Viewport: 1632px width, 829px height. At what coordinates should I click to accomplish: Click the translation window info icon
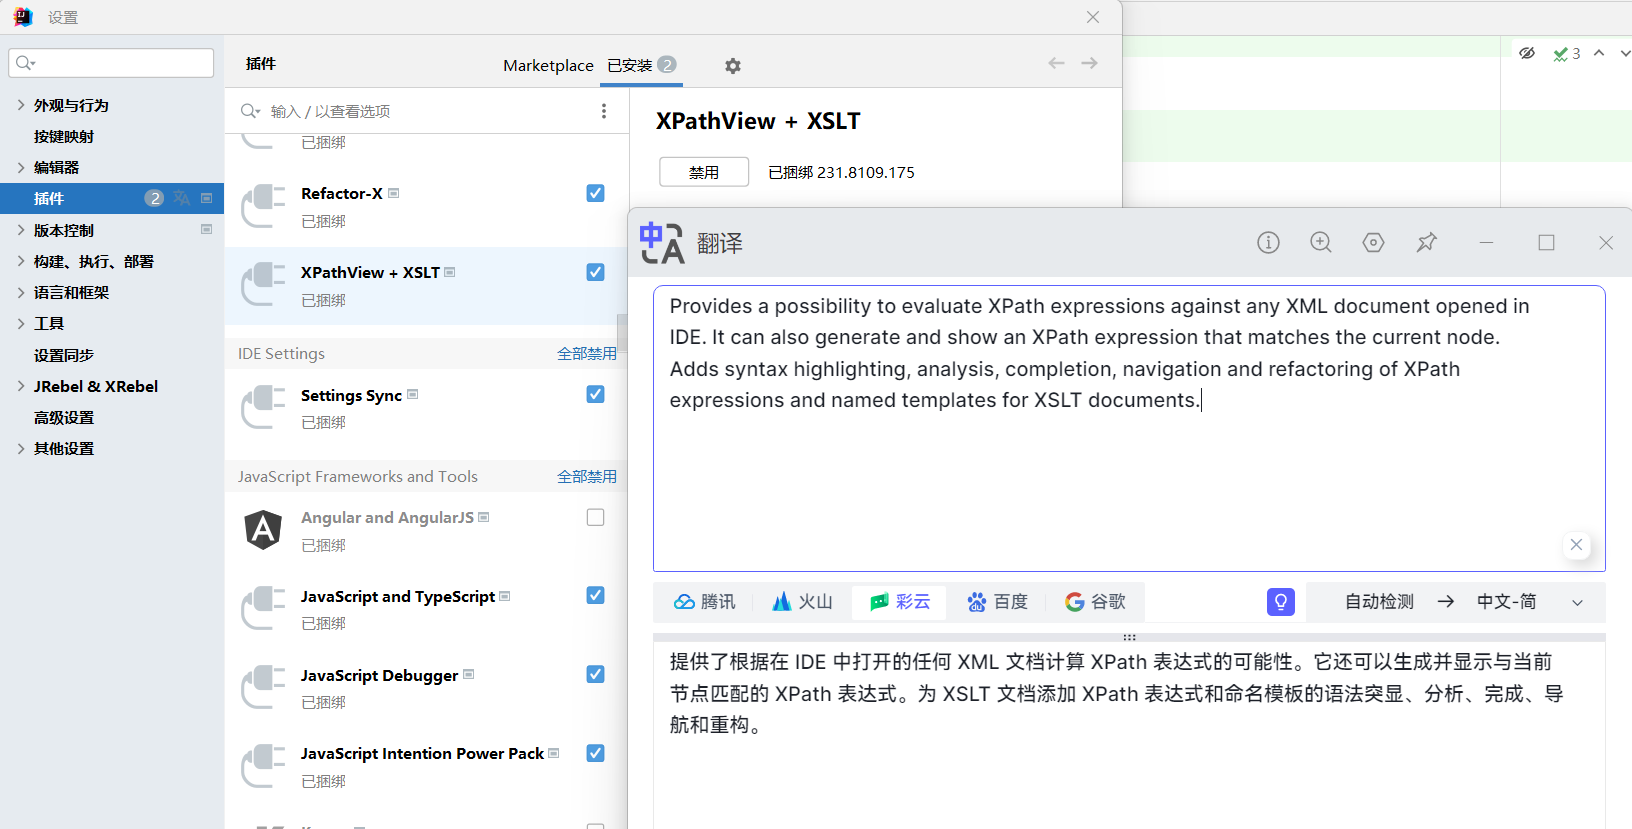(1268, 243)
